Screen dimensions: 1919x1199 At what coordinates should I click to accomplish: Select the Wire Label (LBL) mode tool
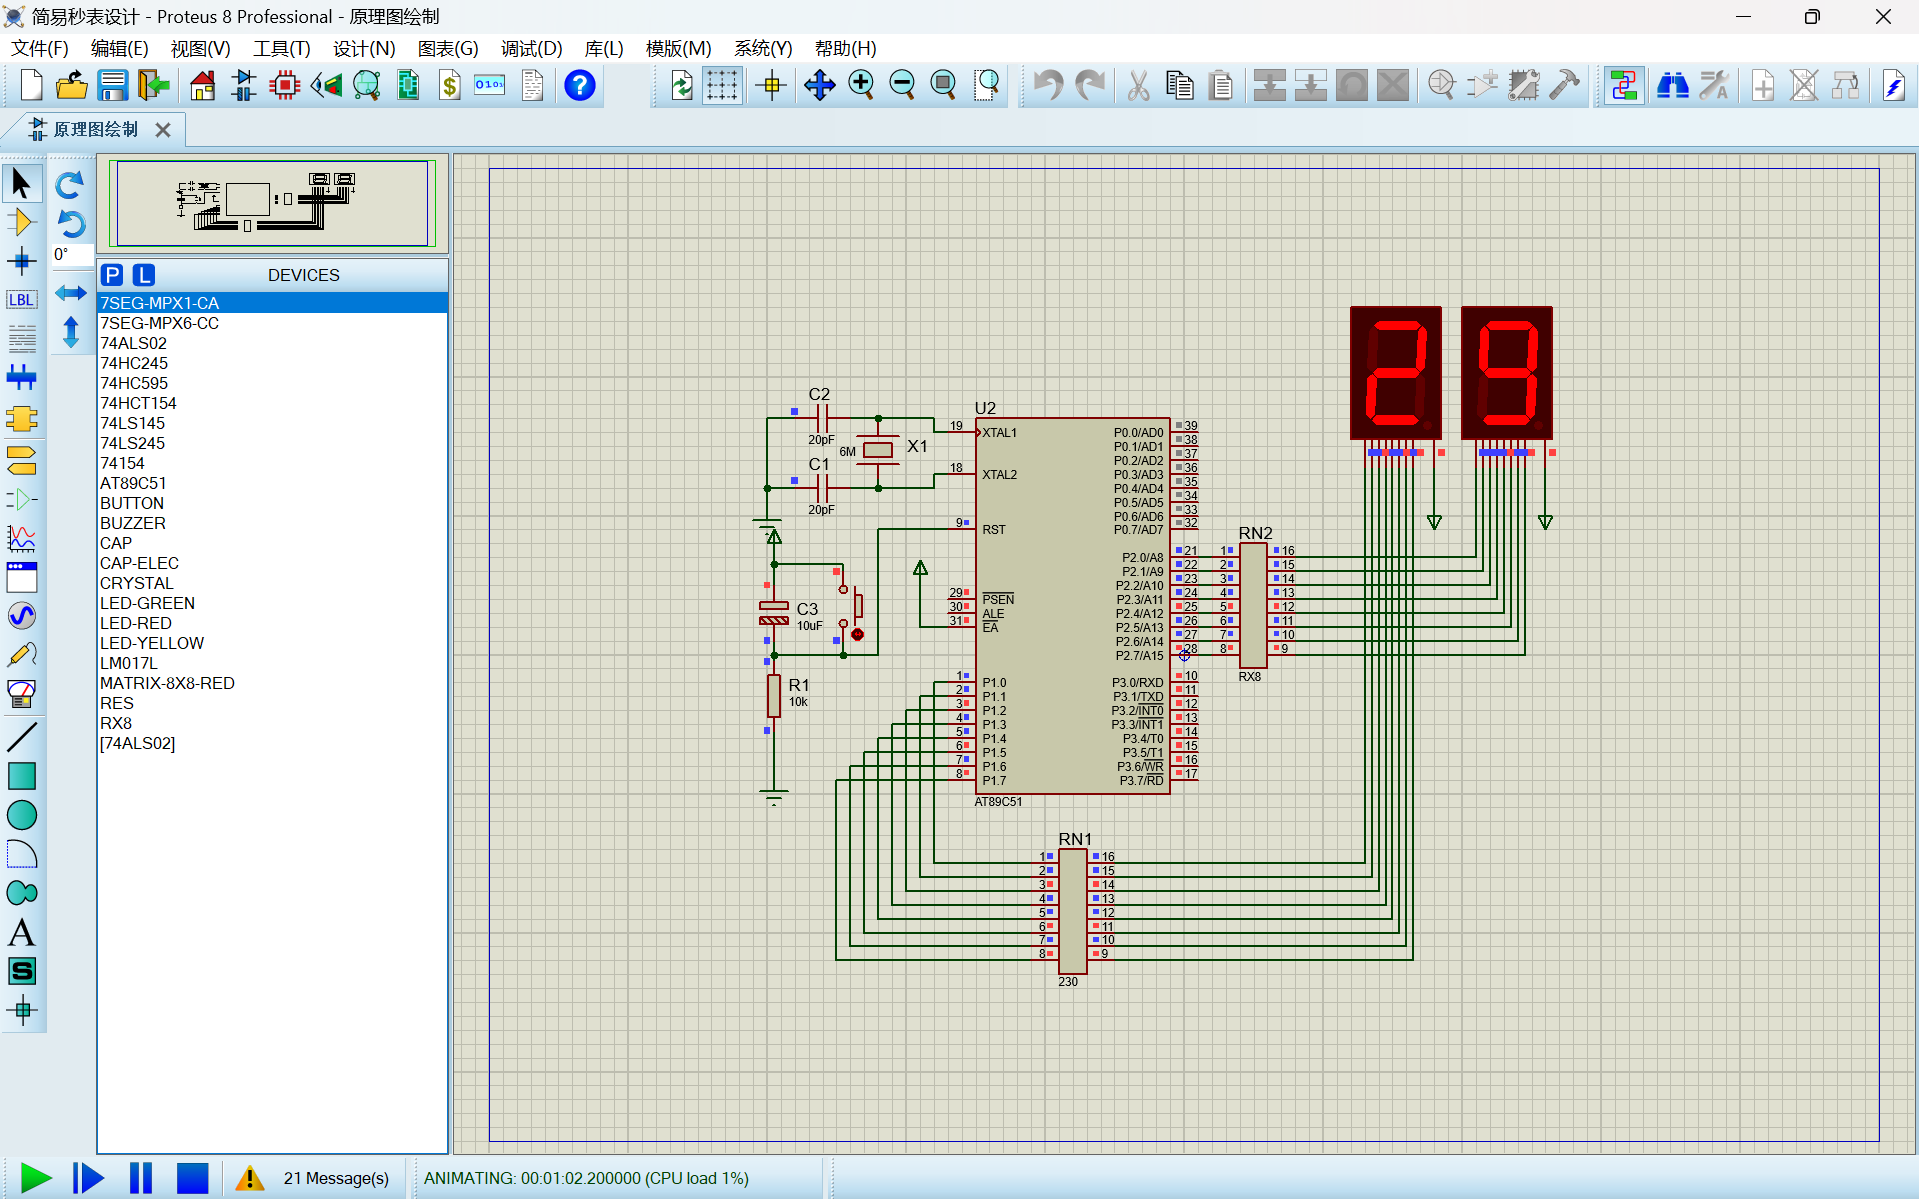click(x=21, y=300)
